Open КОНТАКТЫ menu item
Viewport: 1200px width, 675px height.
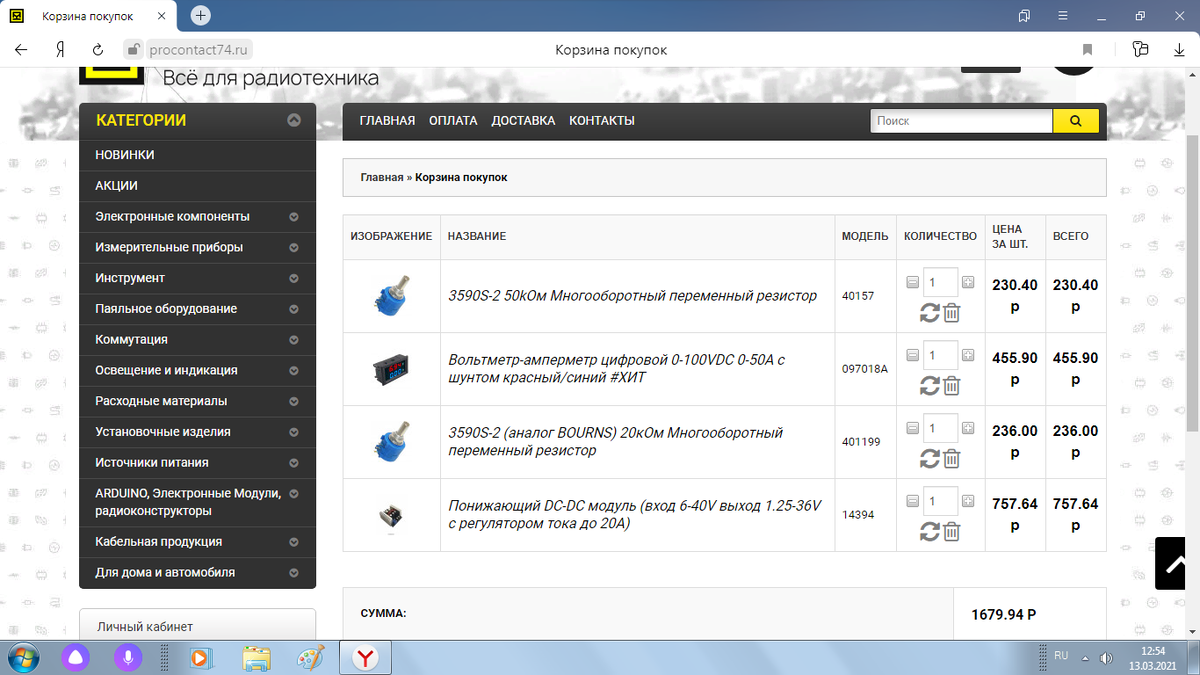[602, 121]
